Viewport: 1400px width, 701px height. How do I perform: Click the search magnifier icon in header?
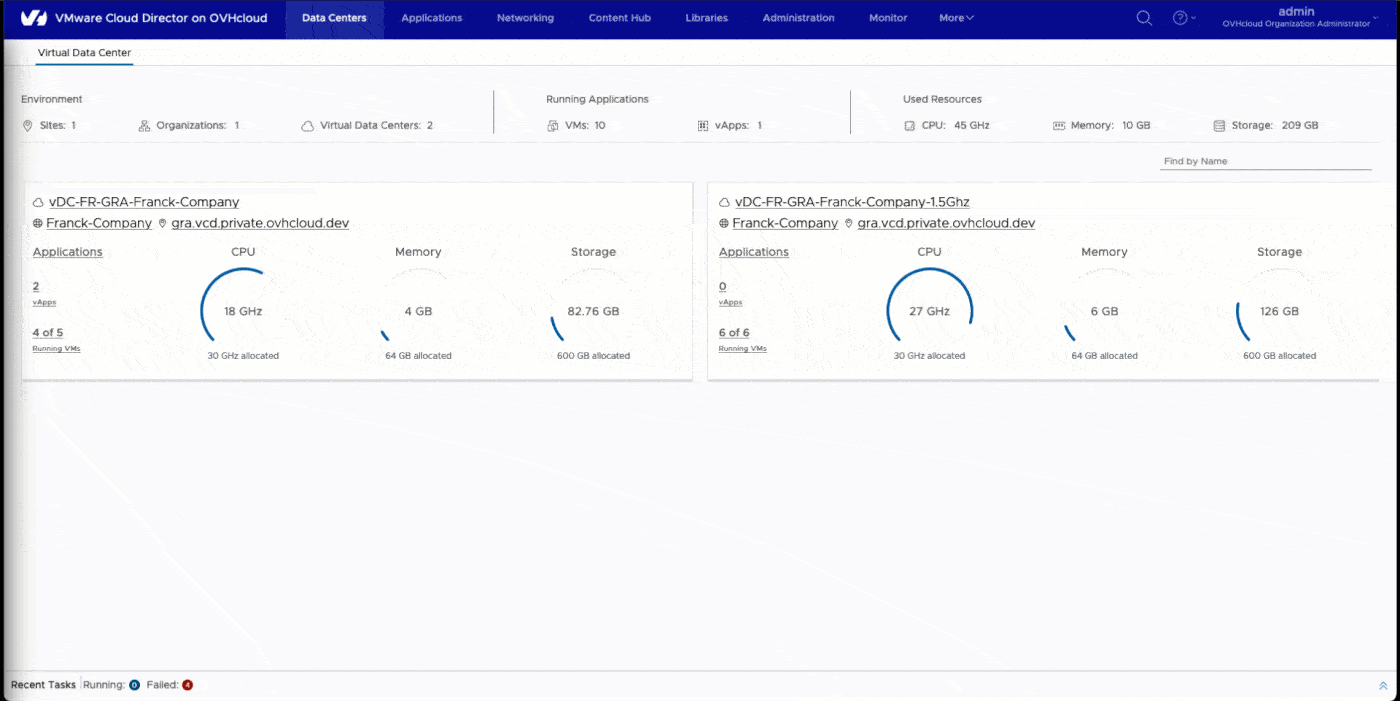[x=1144, y=18]
